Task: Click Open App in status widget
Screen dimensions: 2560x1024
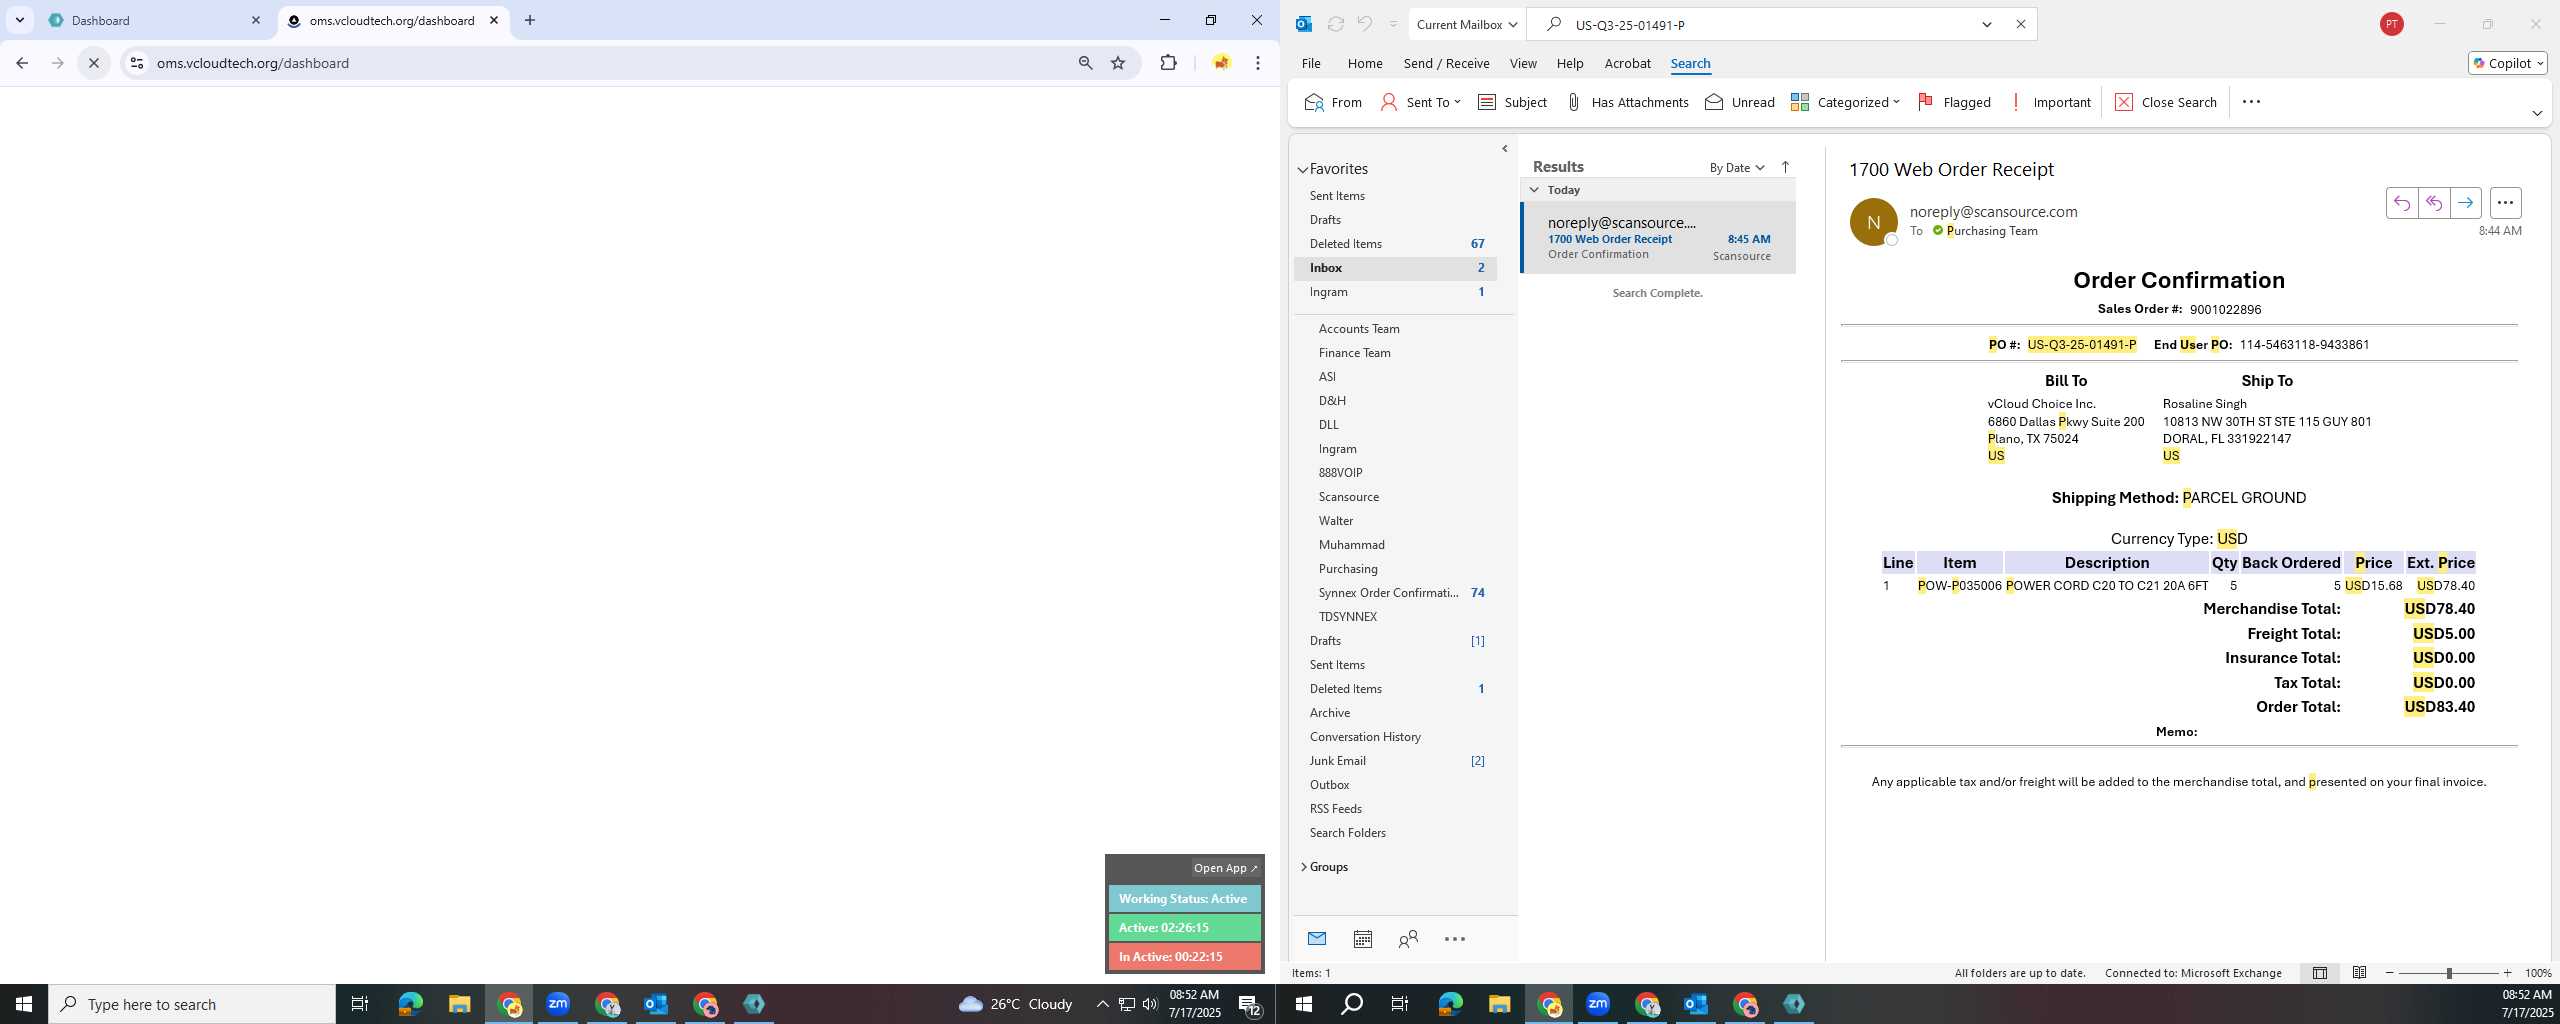Action: pyautogui.click(x=1224, y=868)
